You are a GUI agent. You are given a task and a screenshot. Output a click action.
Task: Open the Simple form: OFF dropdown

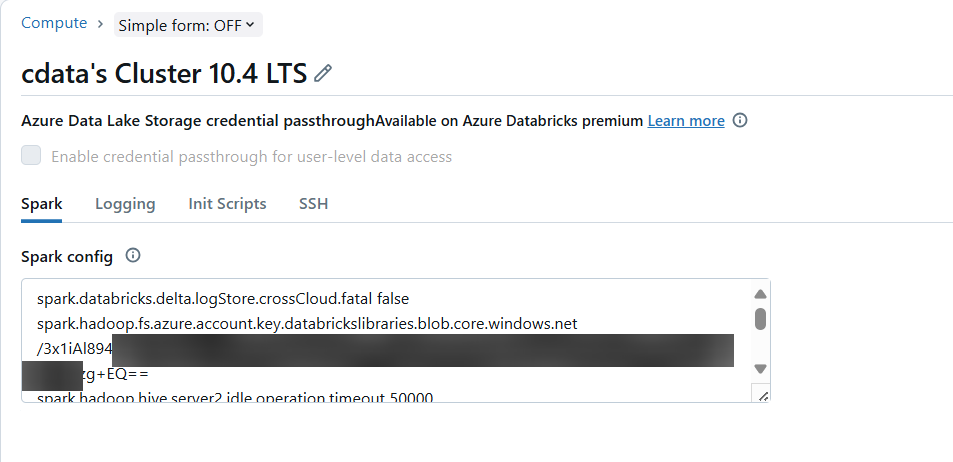coord(187,25)
